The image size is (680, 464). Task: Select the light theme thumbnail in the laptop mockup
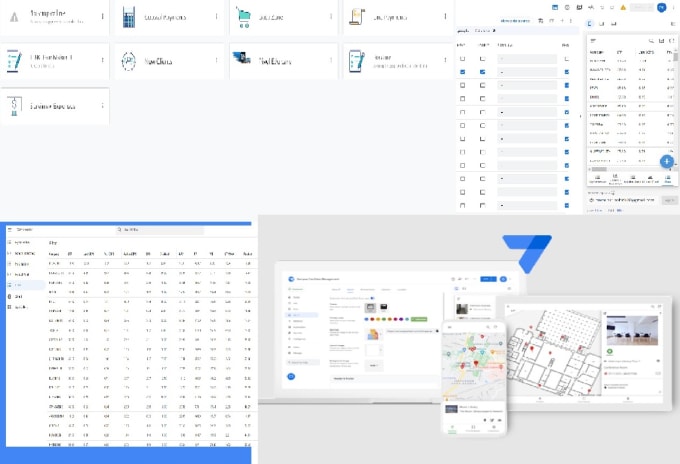click(370, 307)
